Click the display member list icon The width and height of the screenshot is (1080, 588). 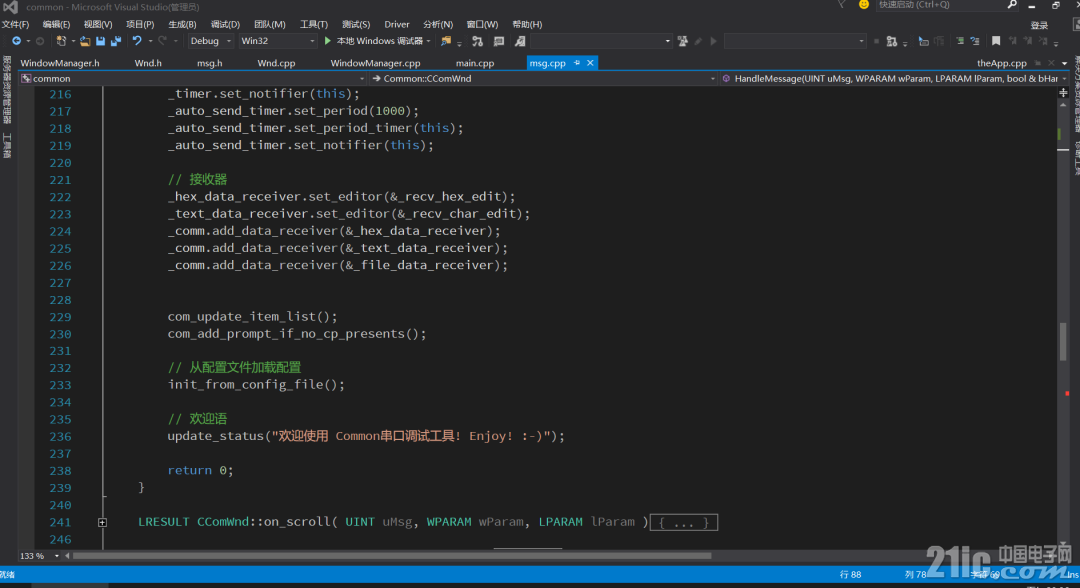924,41
